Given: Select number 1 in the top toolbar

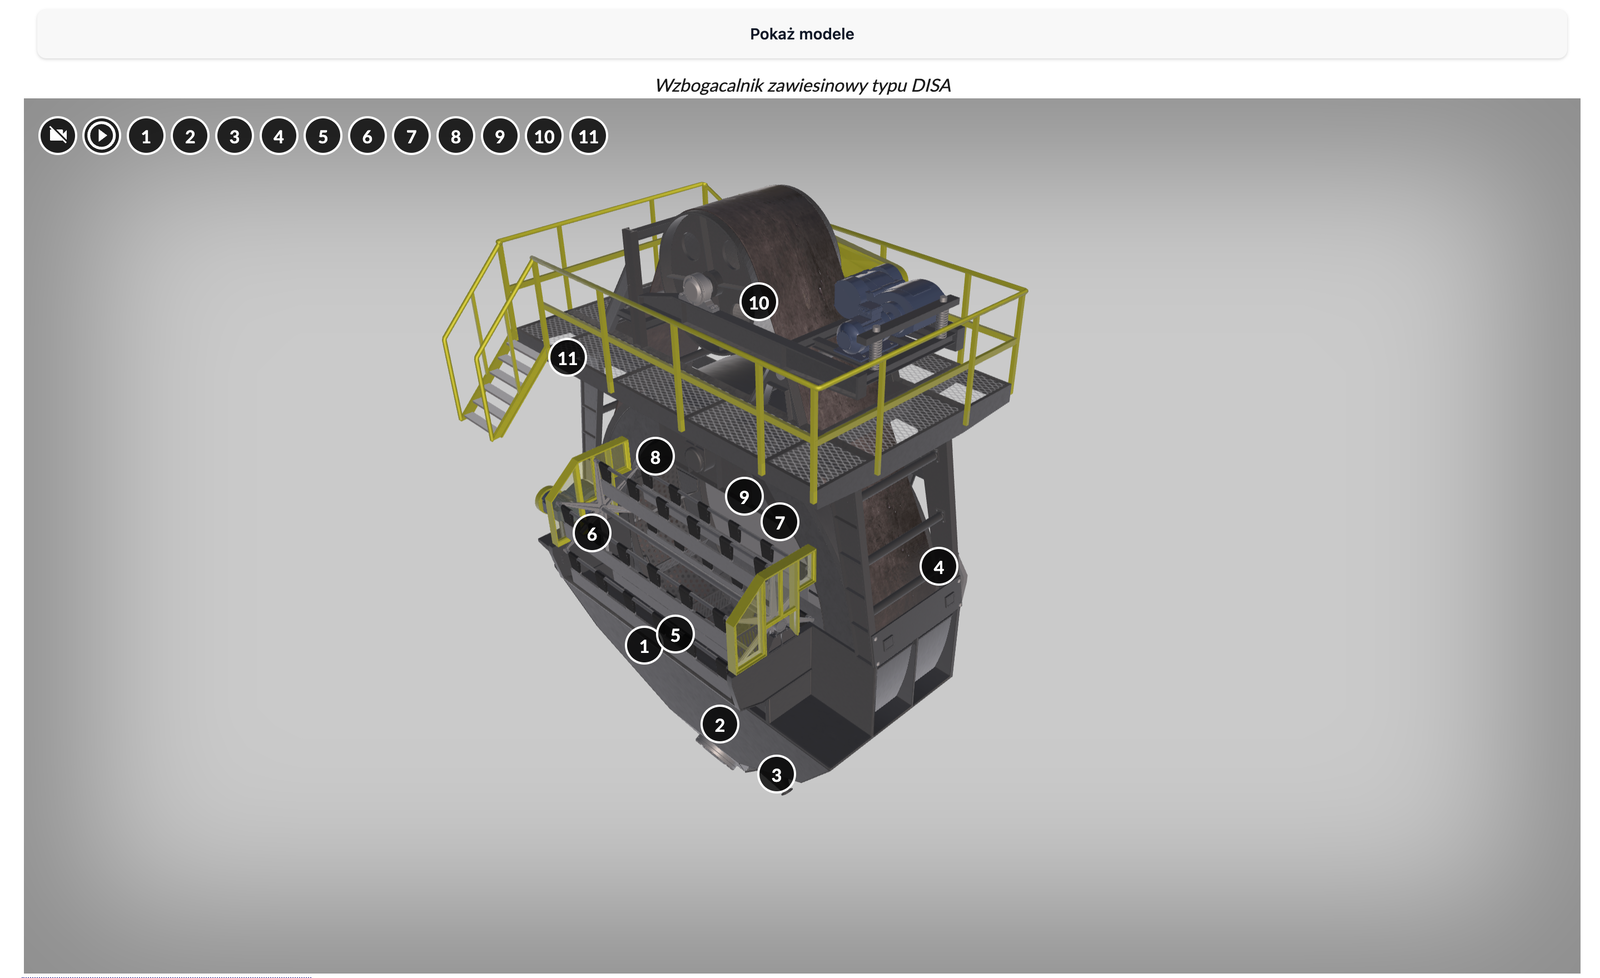Looking at the screenshot, I should coord(146,136).
